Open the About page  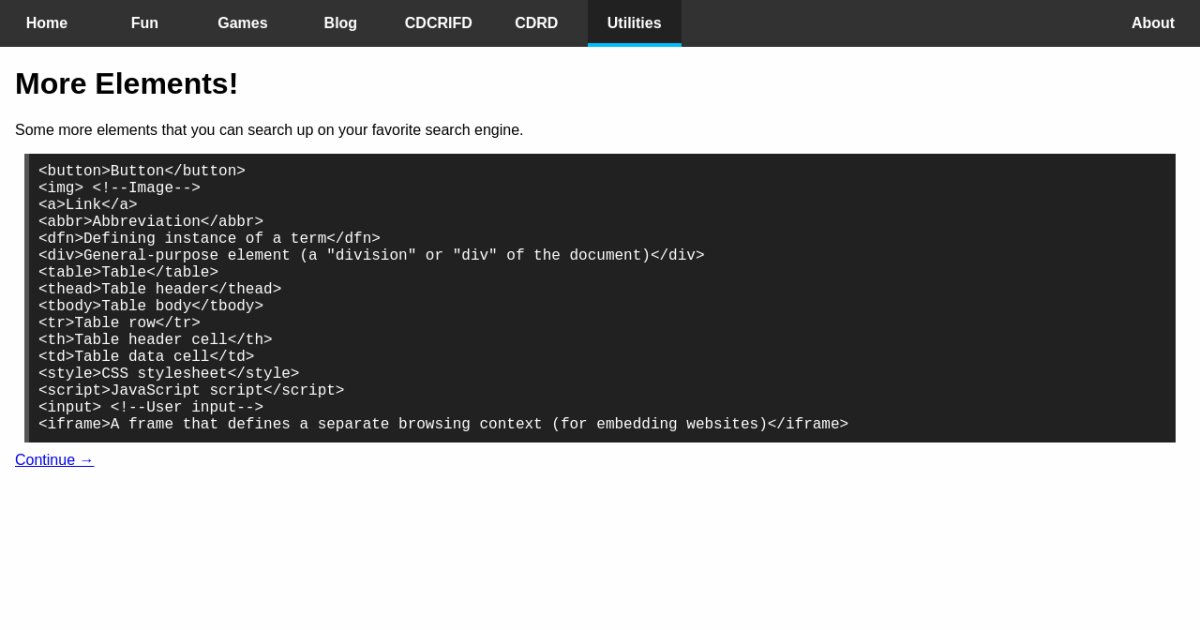point(1152,23)
